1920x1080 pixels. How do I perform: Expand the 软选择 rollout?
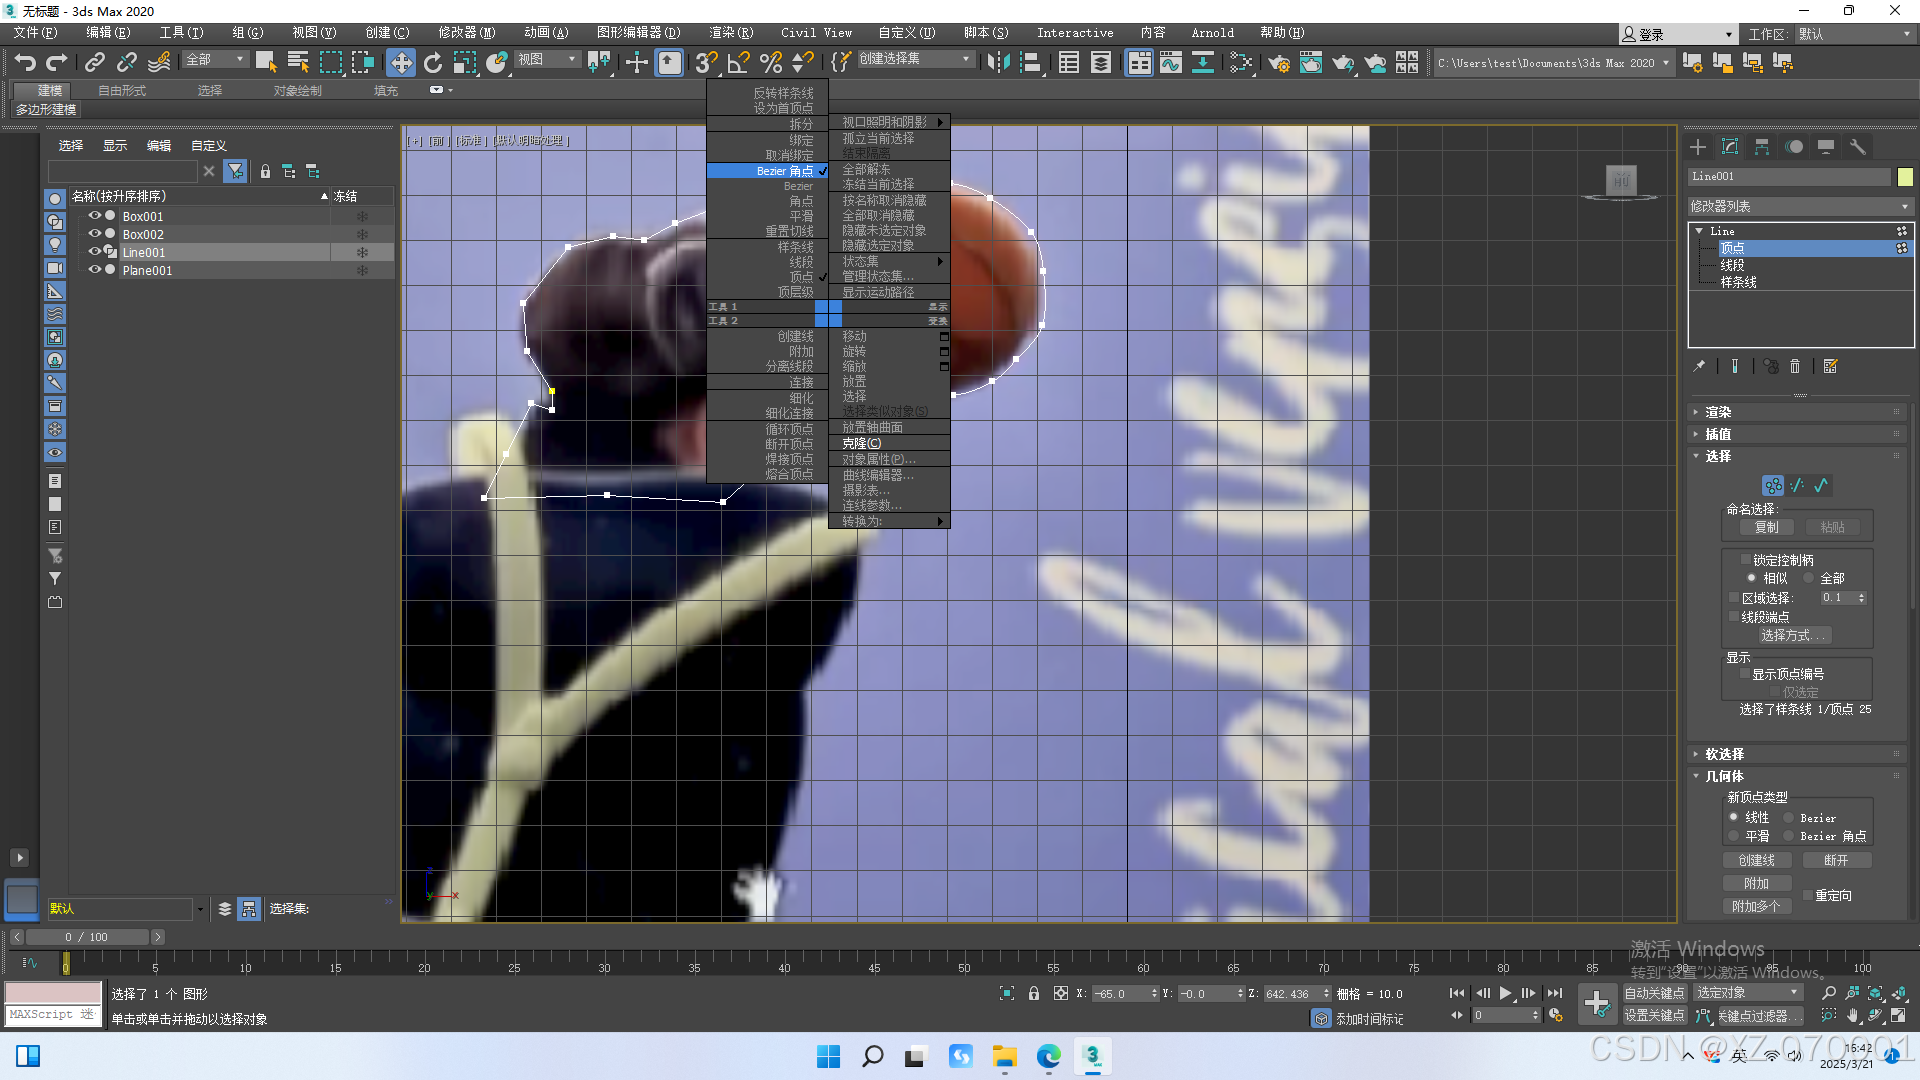pos(1724,754)
